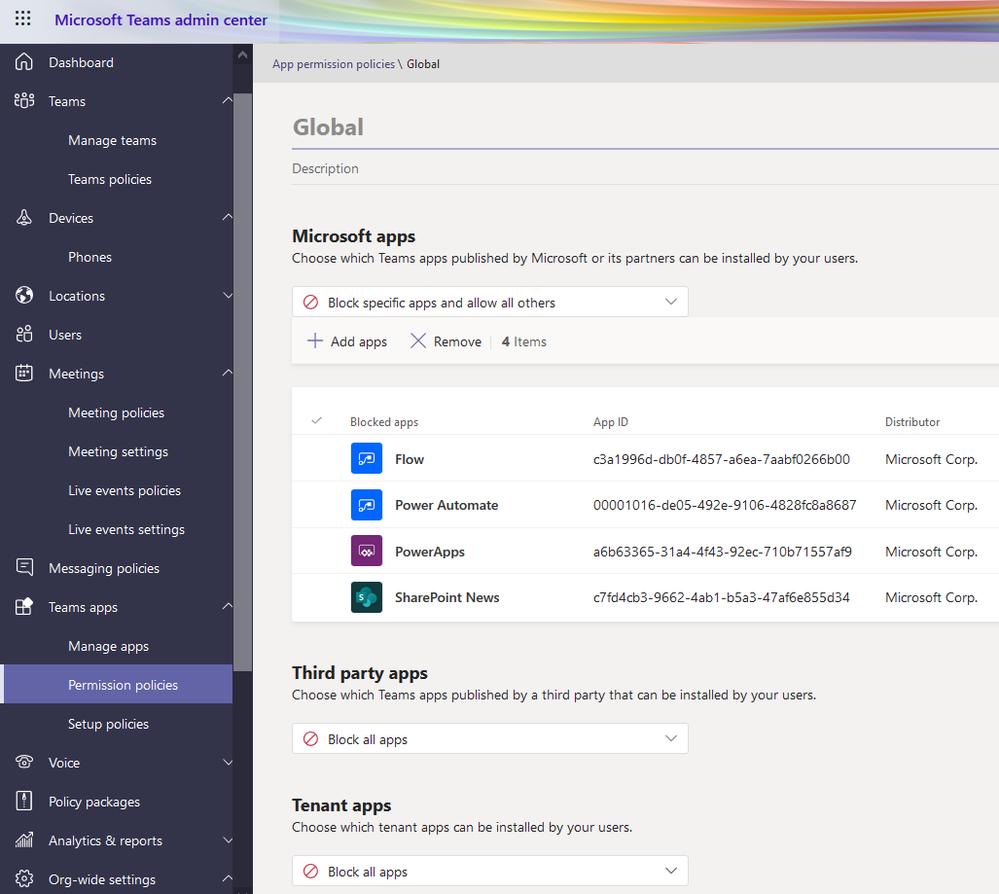Image resolution: width=999 pixels, height=894 pixels.
Task: Click App ID c7fd4cb3-9662-4ab1-b5a3-47af6e855d34
Action: [721, 597]
